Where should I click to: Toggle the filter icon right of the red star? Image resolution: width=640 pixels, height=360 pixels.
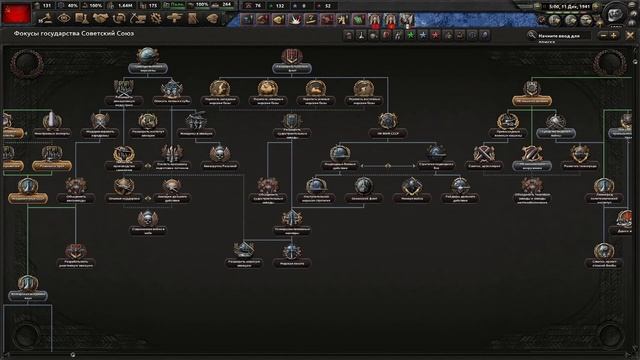click(448, 36)
